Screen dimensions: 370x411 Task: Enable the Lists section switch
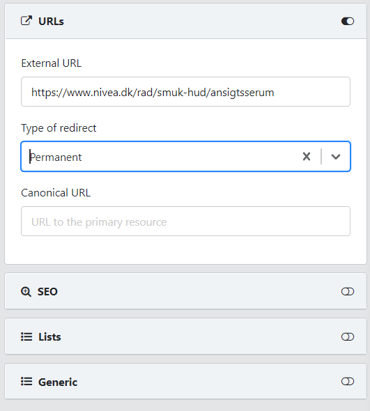[x=347, y=337]
